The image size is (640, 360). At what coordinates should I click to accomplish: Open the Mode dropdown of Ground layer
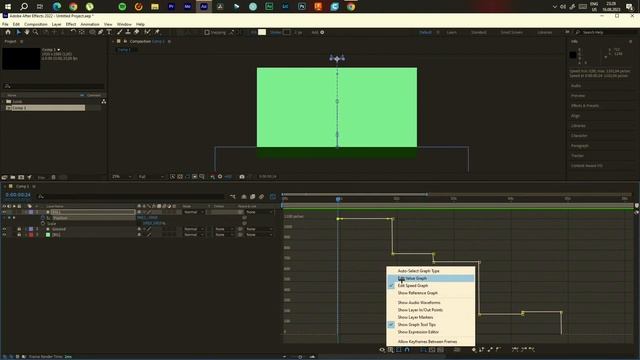point(194,229)
